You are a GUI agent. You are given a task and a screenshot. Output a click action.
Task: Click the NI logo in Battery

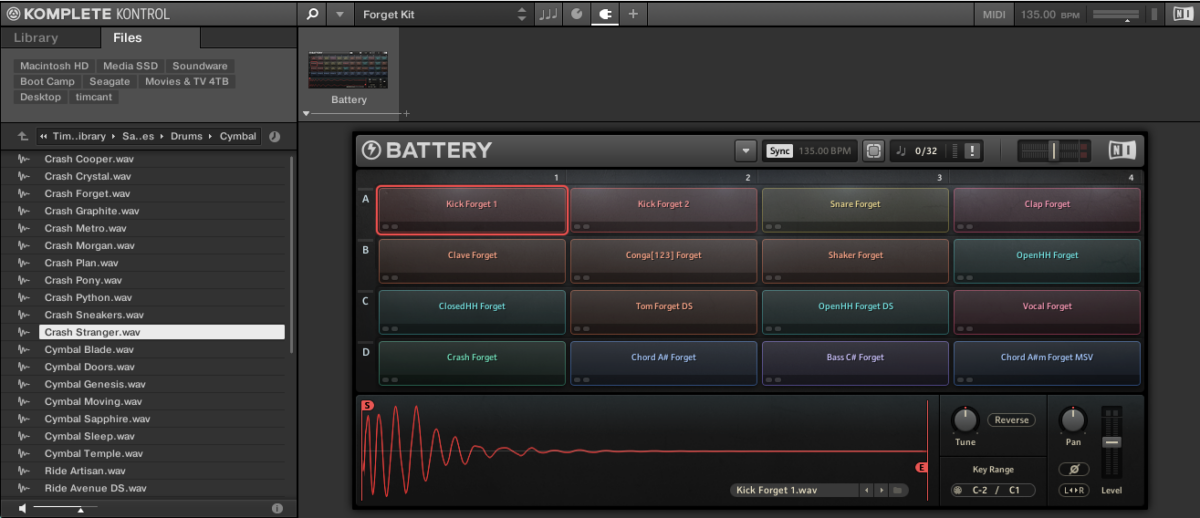tap(1121, 151)
